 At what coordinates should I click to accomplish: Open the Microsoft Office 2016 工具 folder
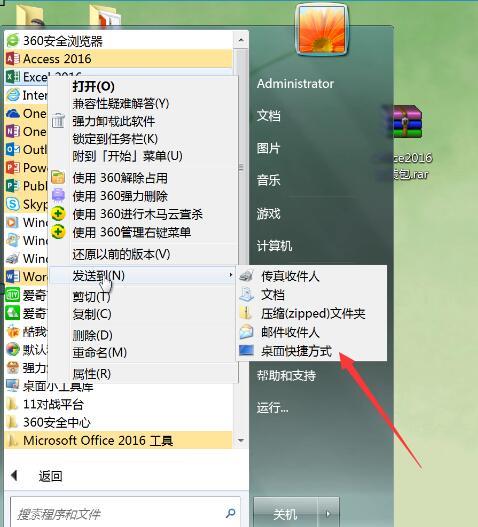(x=118, y=440)
